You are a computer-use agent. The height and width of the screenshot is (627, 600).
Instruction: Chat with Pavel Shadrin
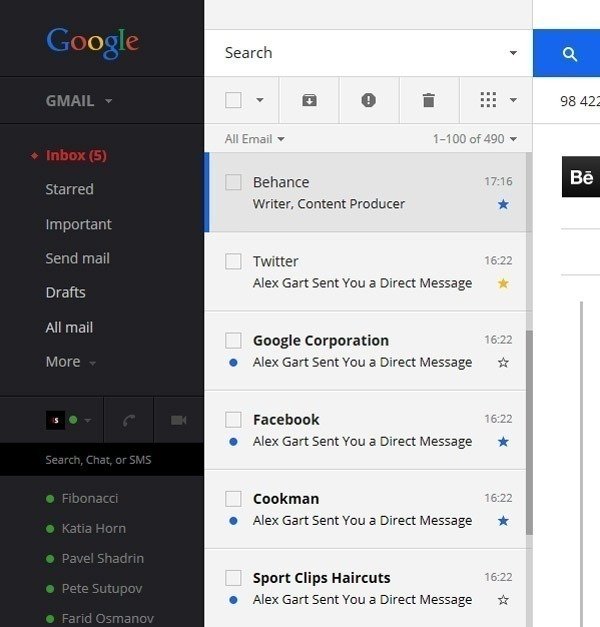pyautogui.click(x=102, y=559)
